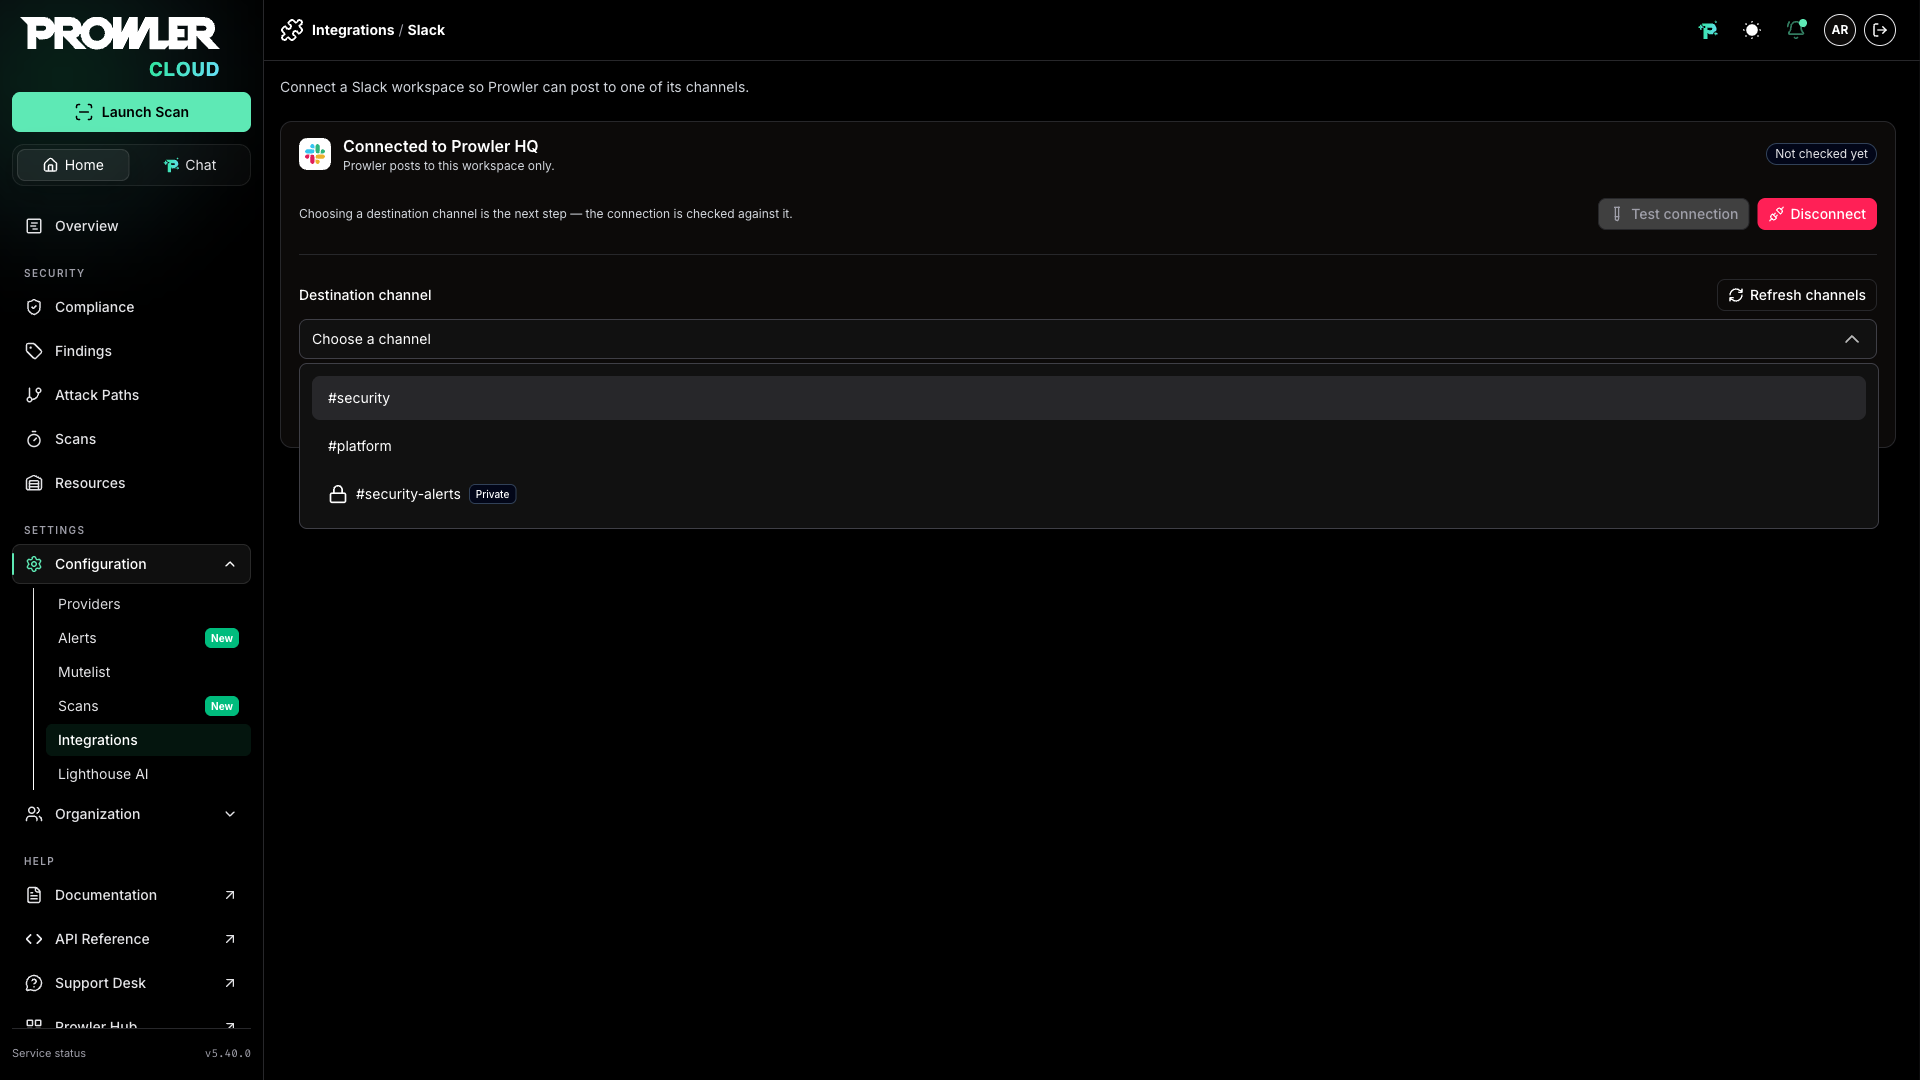Screen dimensions: 1920x1080
Task: Open the AR user avatar
Action: click(1840, 30)
